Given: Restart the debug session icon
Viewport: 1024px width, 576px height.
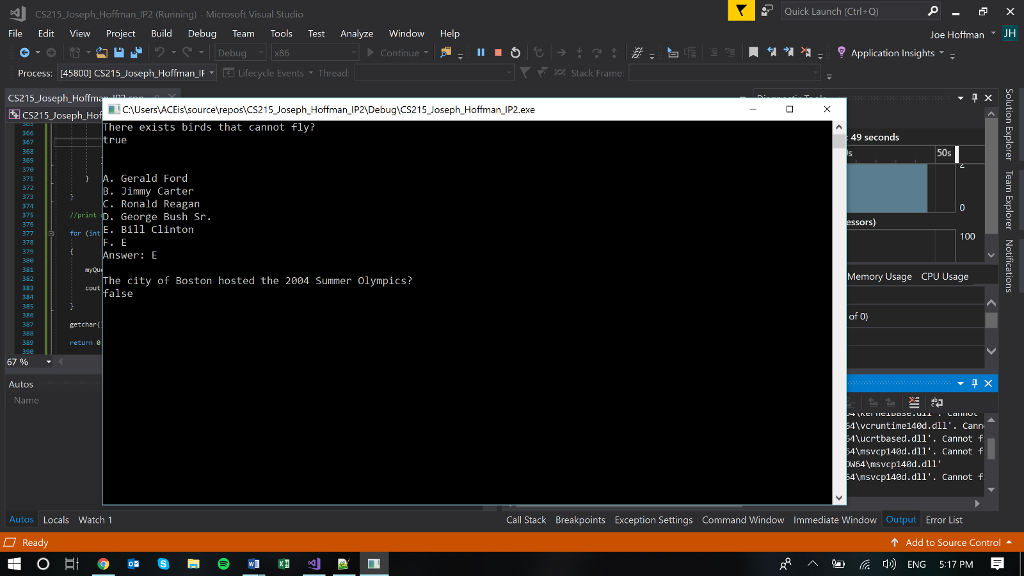Looking at the screenshot, I should 515,52.
